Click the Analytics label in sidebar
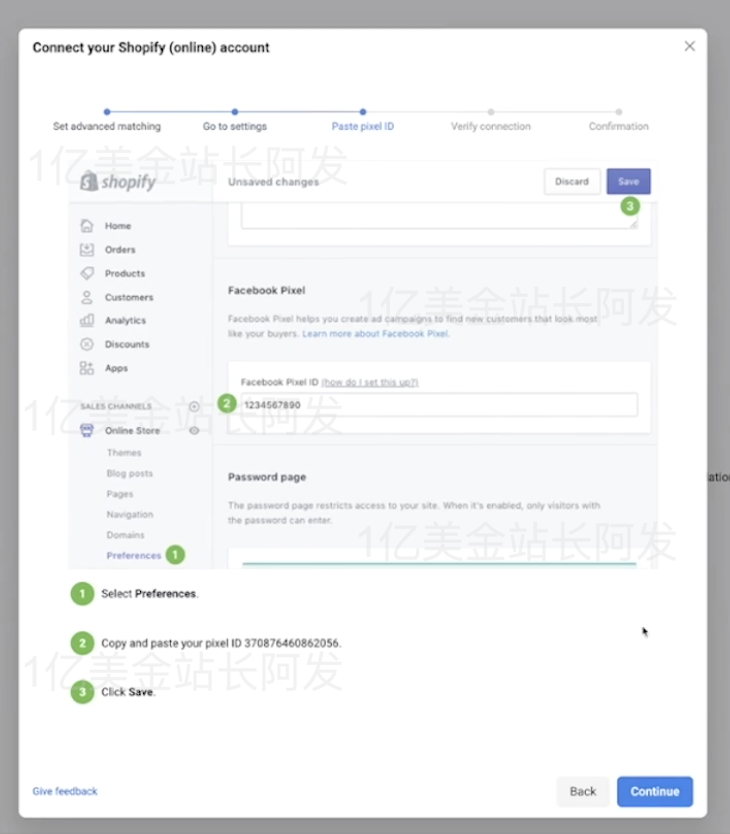The image size is (730, 834). point(125,320)
